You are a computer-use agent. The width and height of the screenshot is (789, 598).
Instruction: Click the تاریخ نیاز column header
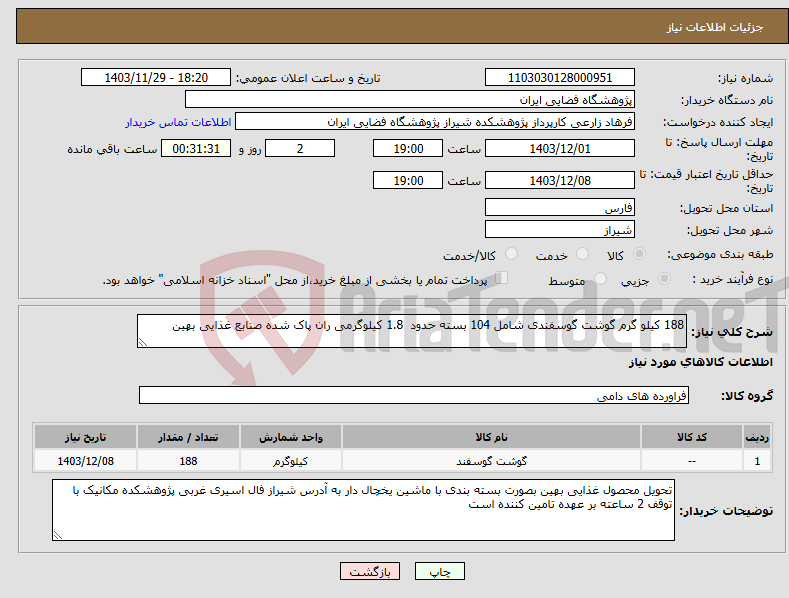[86, 437]
